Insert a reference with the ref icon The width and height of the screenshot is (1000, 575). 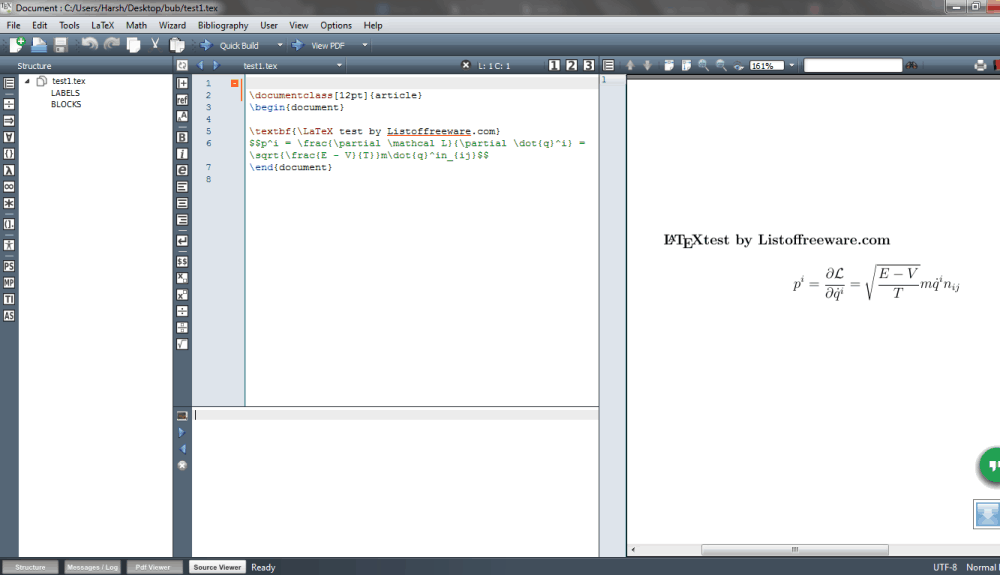[182, 100]
